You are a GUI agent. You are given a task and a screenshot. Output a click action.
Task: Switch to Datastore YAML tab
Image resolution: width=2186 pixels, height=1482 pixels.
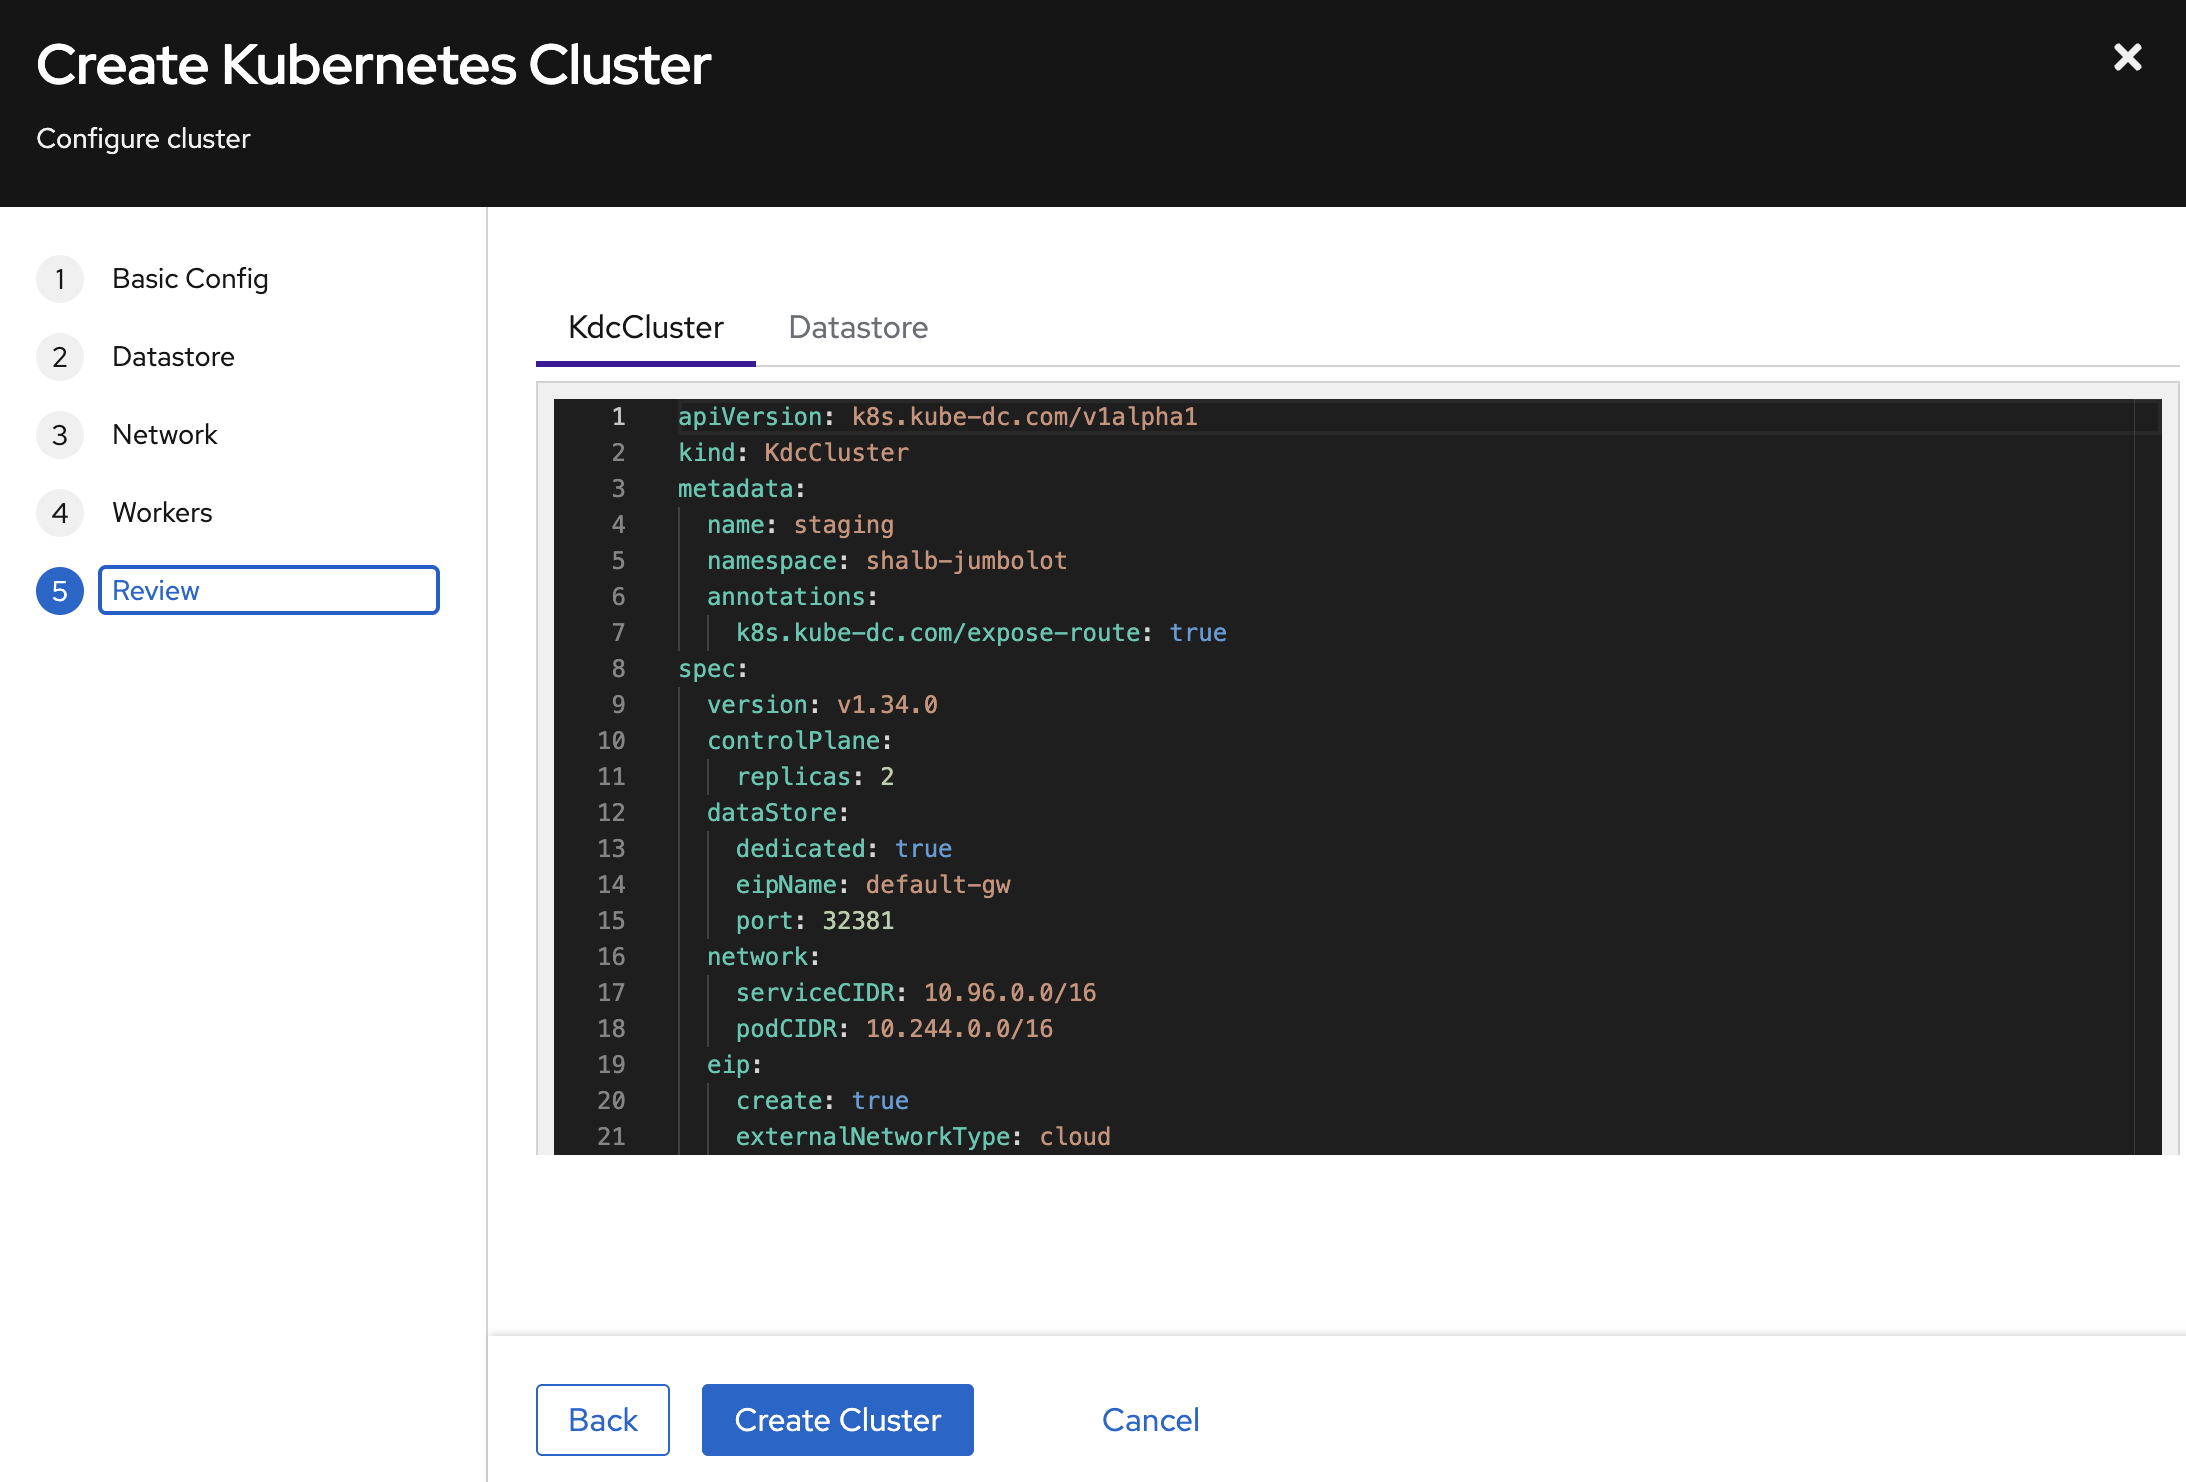pos(857,328)
